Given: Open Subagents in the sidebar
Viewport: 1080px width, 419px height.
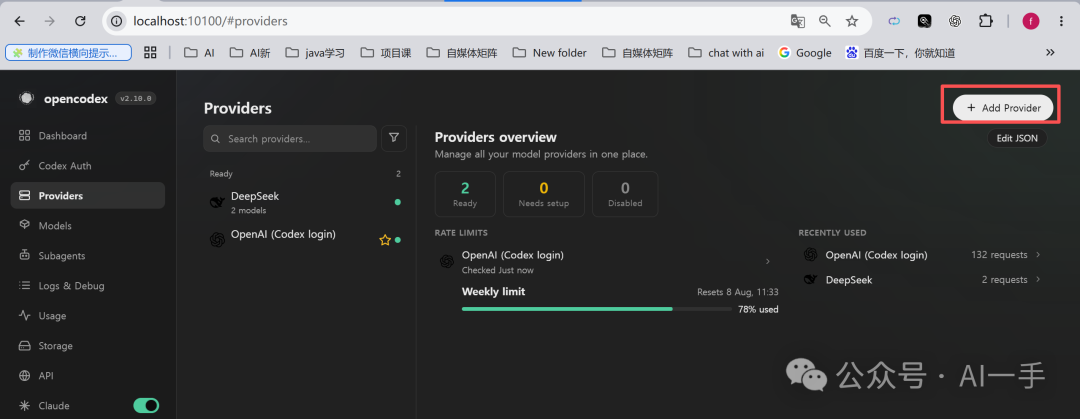Looking at the screenshot, I should click(87, 256).
